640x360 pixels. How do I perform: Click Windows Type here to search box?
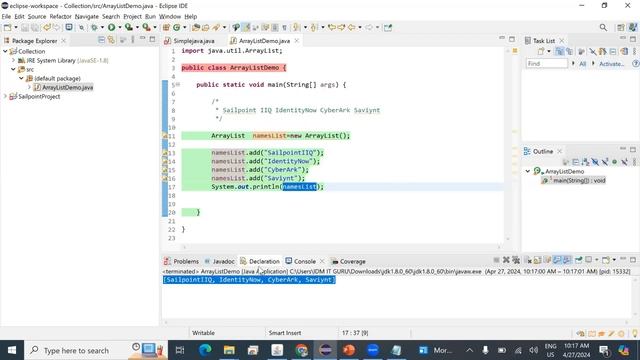tap(96, 350)
